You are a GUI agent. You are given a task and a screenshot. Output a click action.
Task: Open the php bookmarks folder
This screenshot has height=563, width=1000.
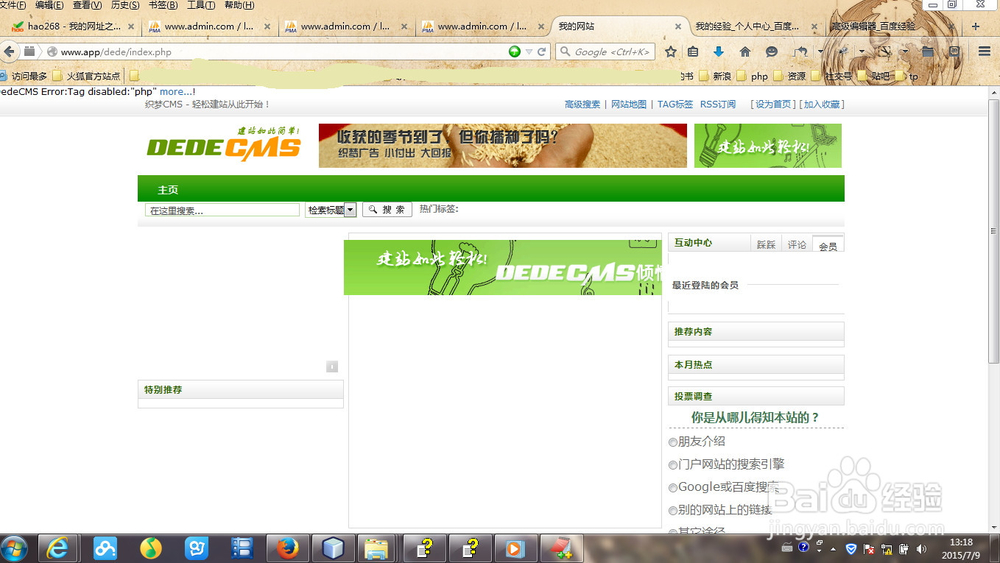753,76
